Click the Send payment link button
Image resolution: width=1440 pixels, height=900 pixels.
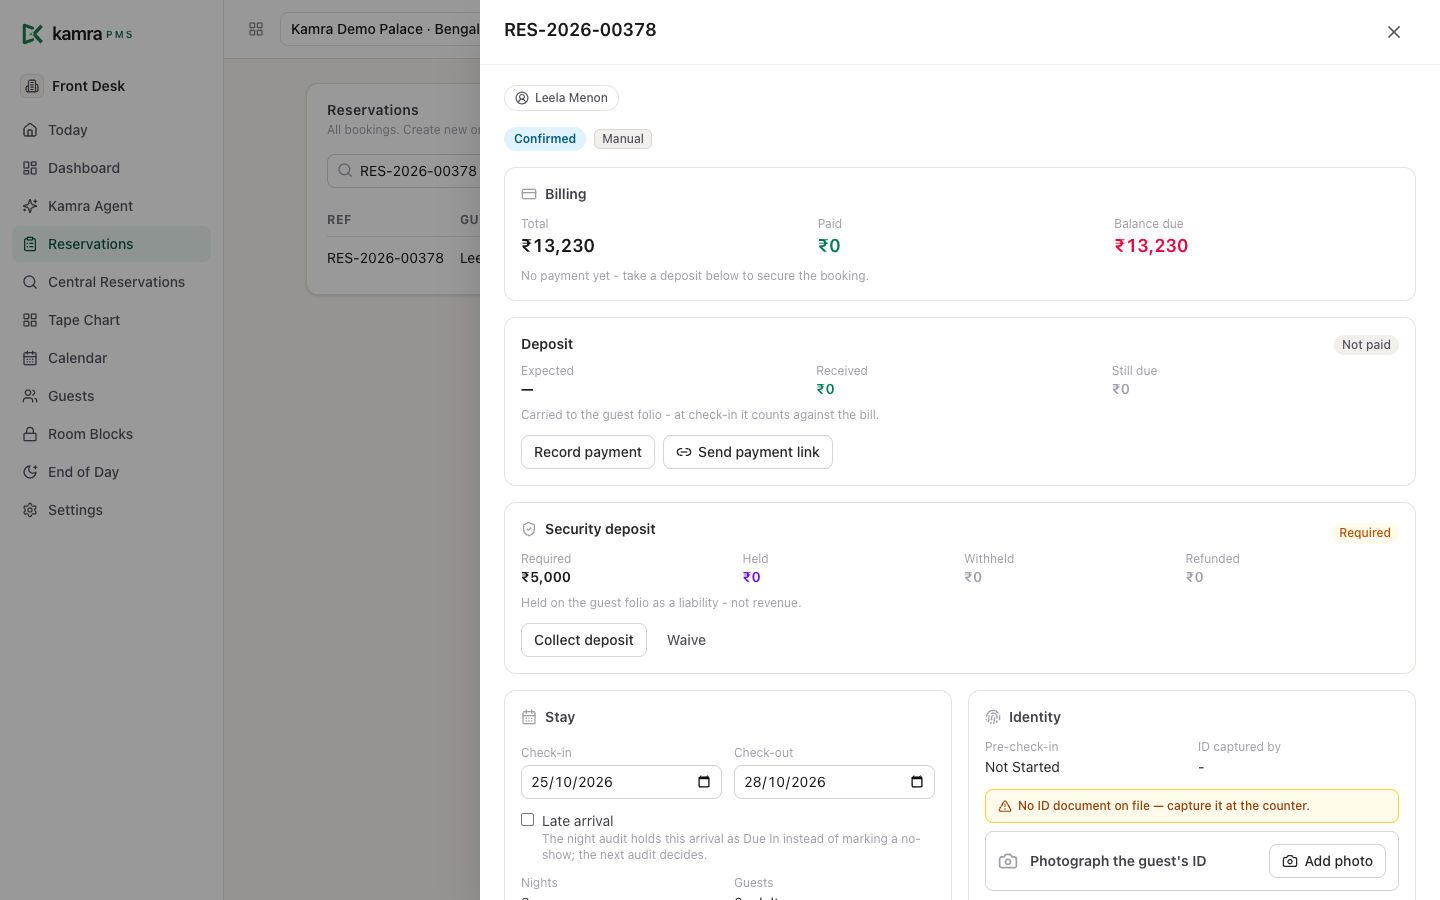(x=748, y=452)
